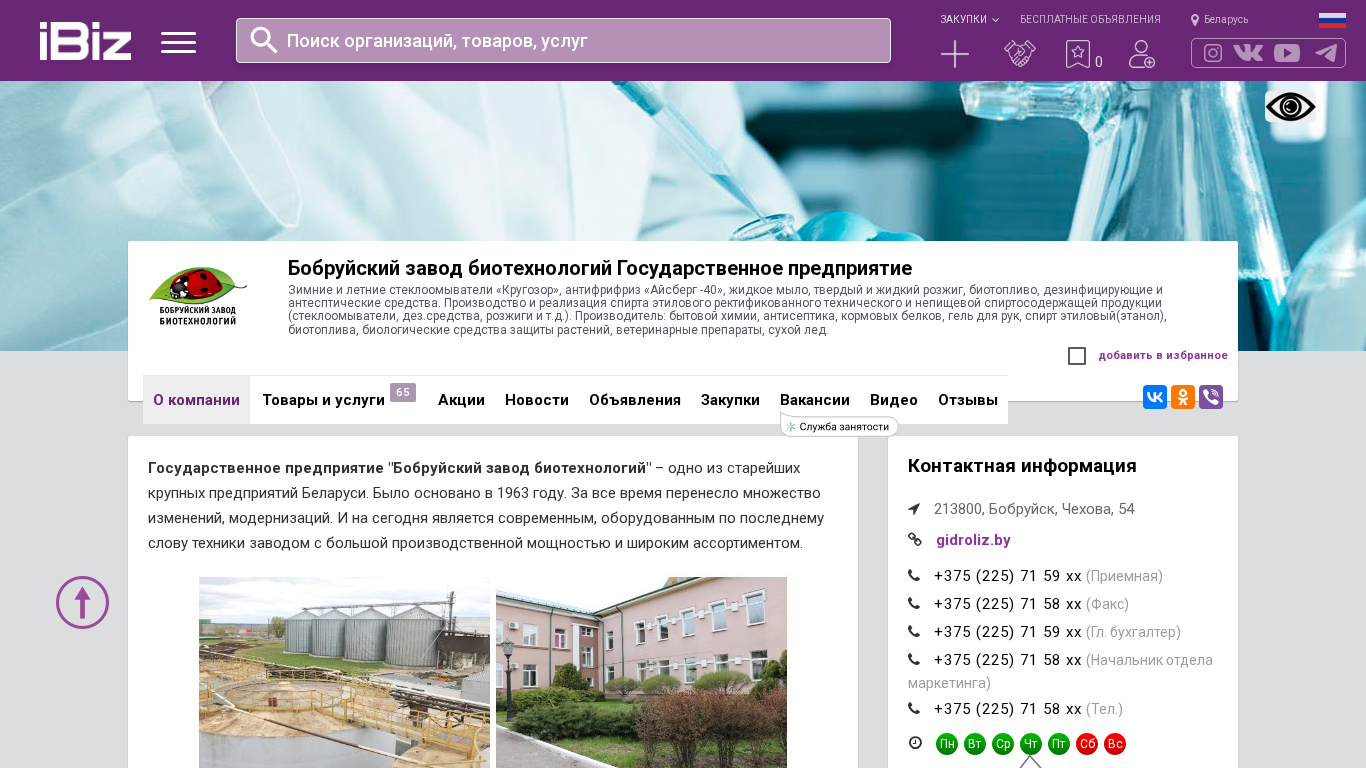Visit gidroliz.by website link

[973, 540]
